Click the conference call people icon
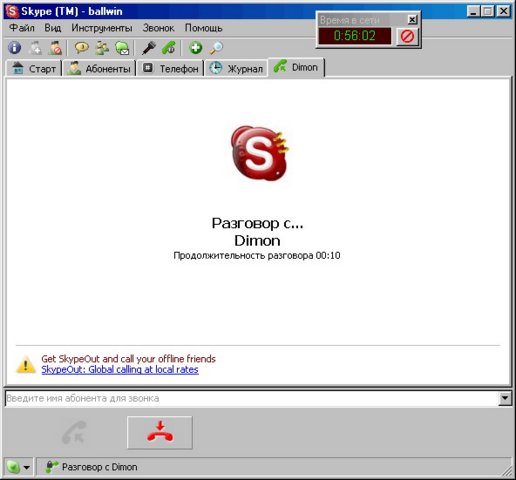516x480 pixels. 102,48
